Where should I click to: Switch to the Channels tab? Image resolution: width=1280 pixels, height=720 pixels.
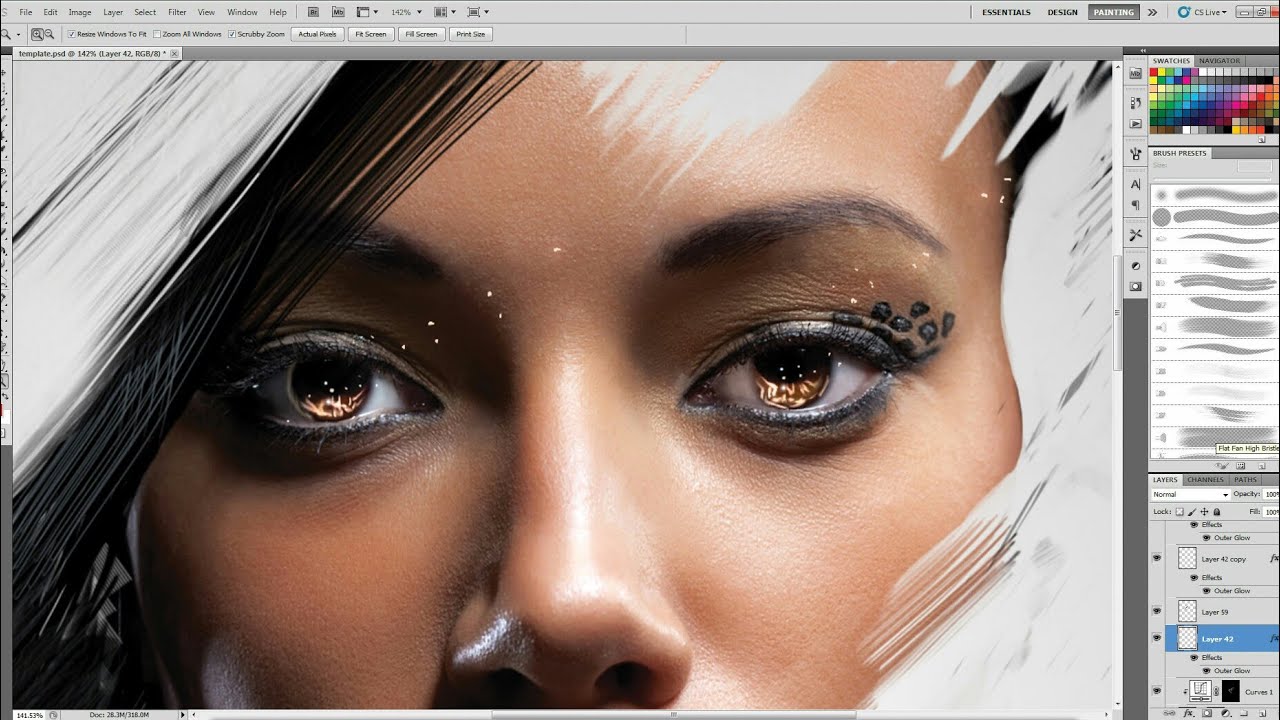point(1205,480)
